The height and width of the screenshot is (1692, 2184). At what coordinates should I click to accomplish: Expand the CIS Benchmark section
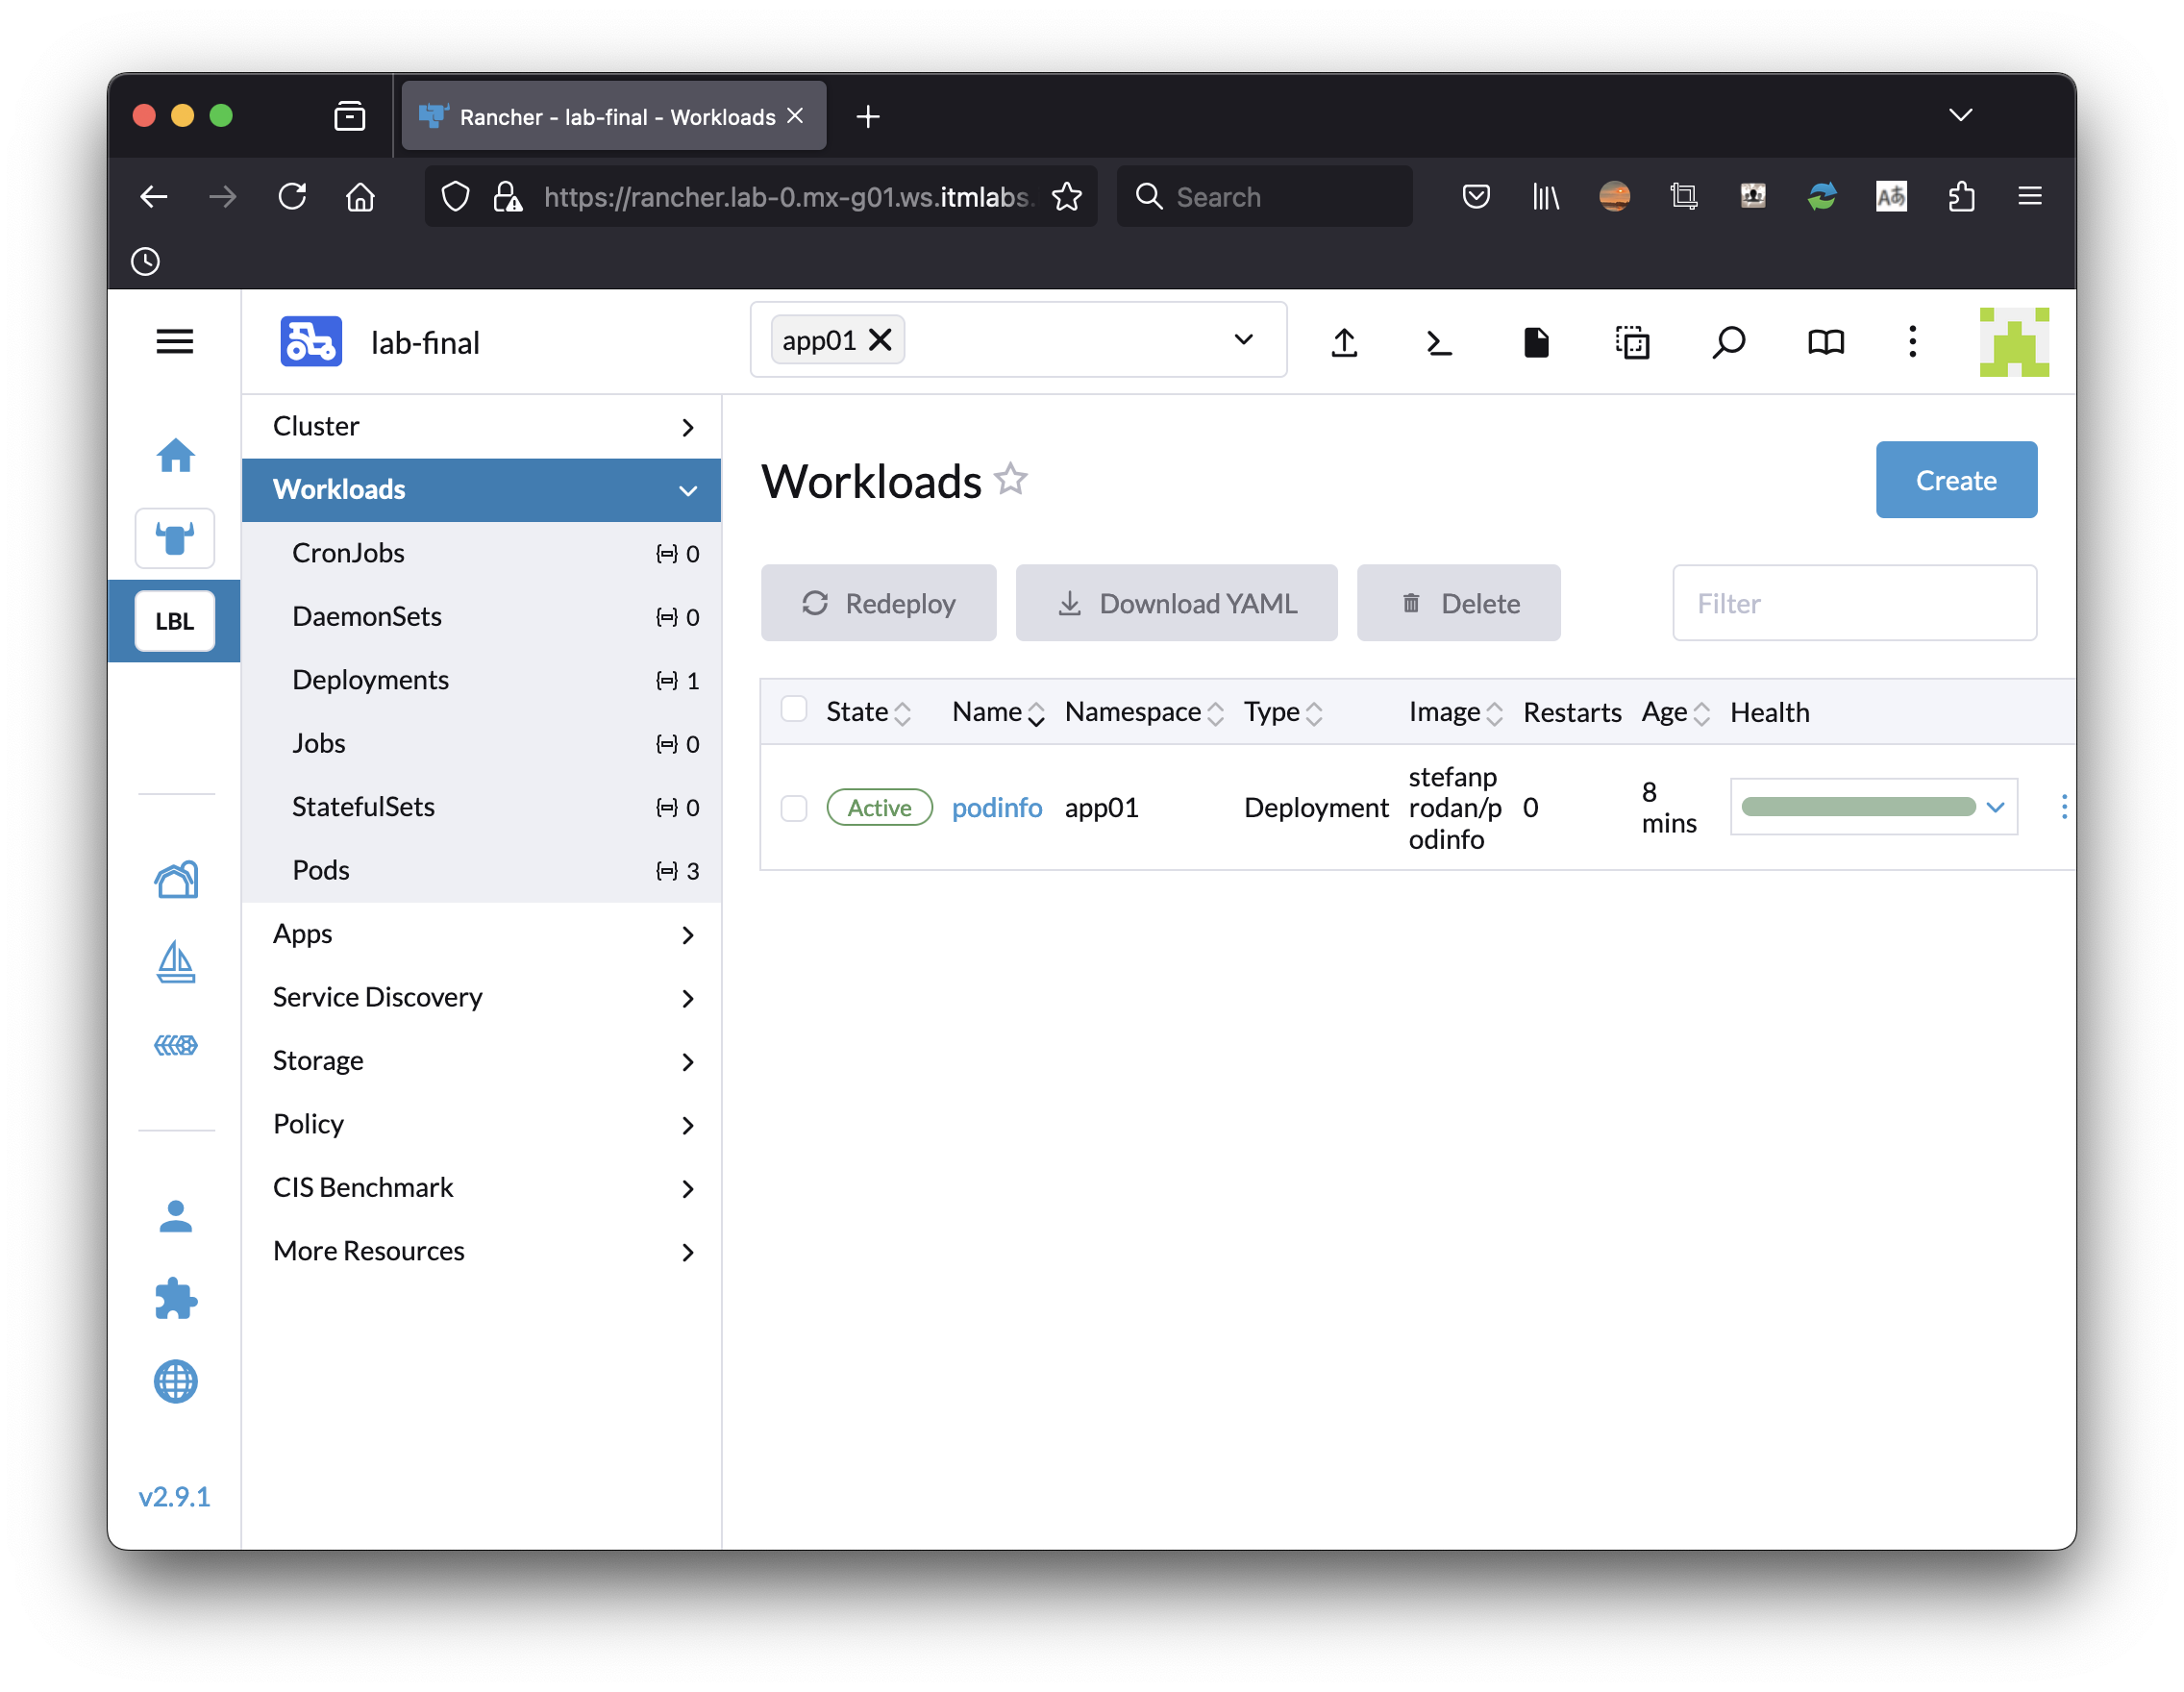click(481, 1189)
